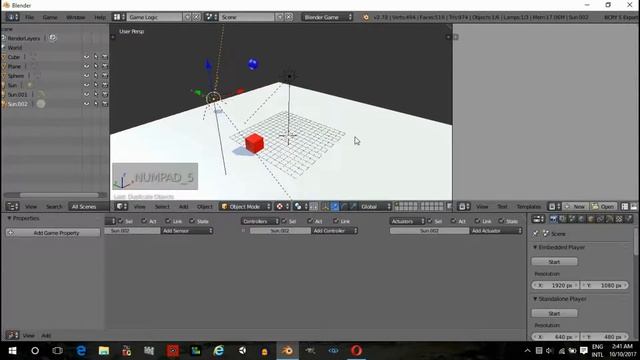Image resolution: width=640 pixels, height=360 pixels.
Task: Edit Embedded Player X resolution field
Action: tap(556, 285)
